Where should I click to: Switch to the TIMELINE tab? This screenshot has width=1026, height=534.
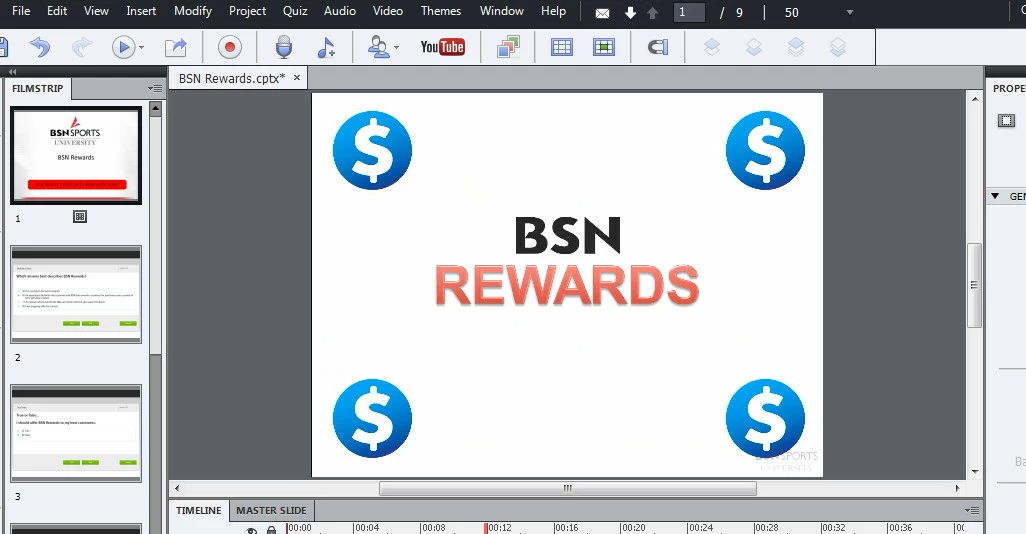198,510
